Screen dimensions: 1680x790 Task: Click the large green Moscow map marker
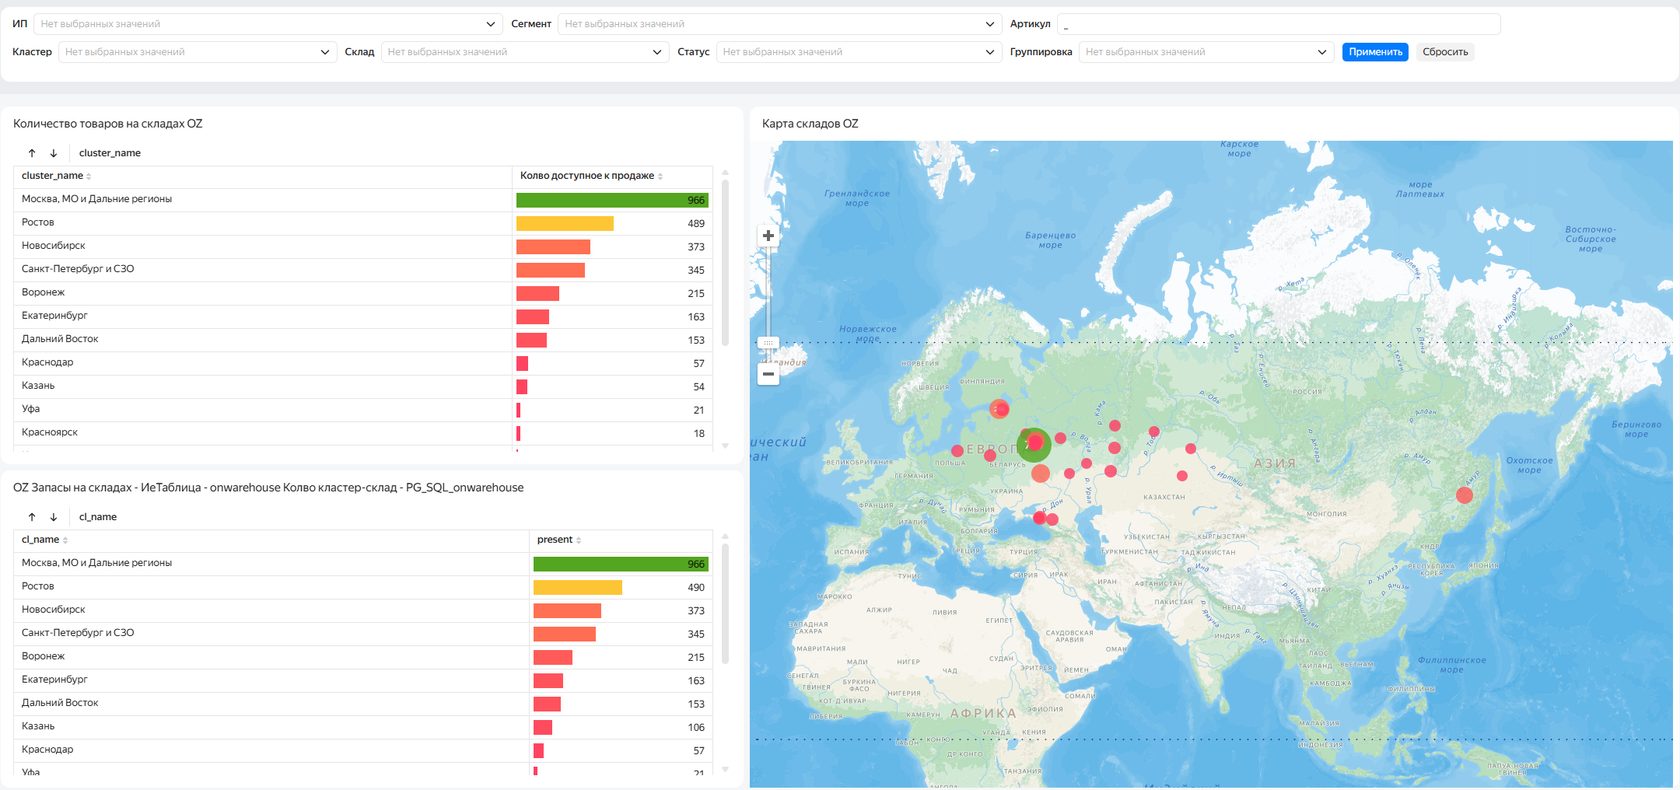[1034, 444]
